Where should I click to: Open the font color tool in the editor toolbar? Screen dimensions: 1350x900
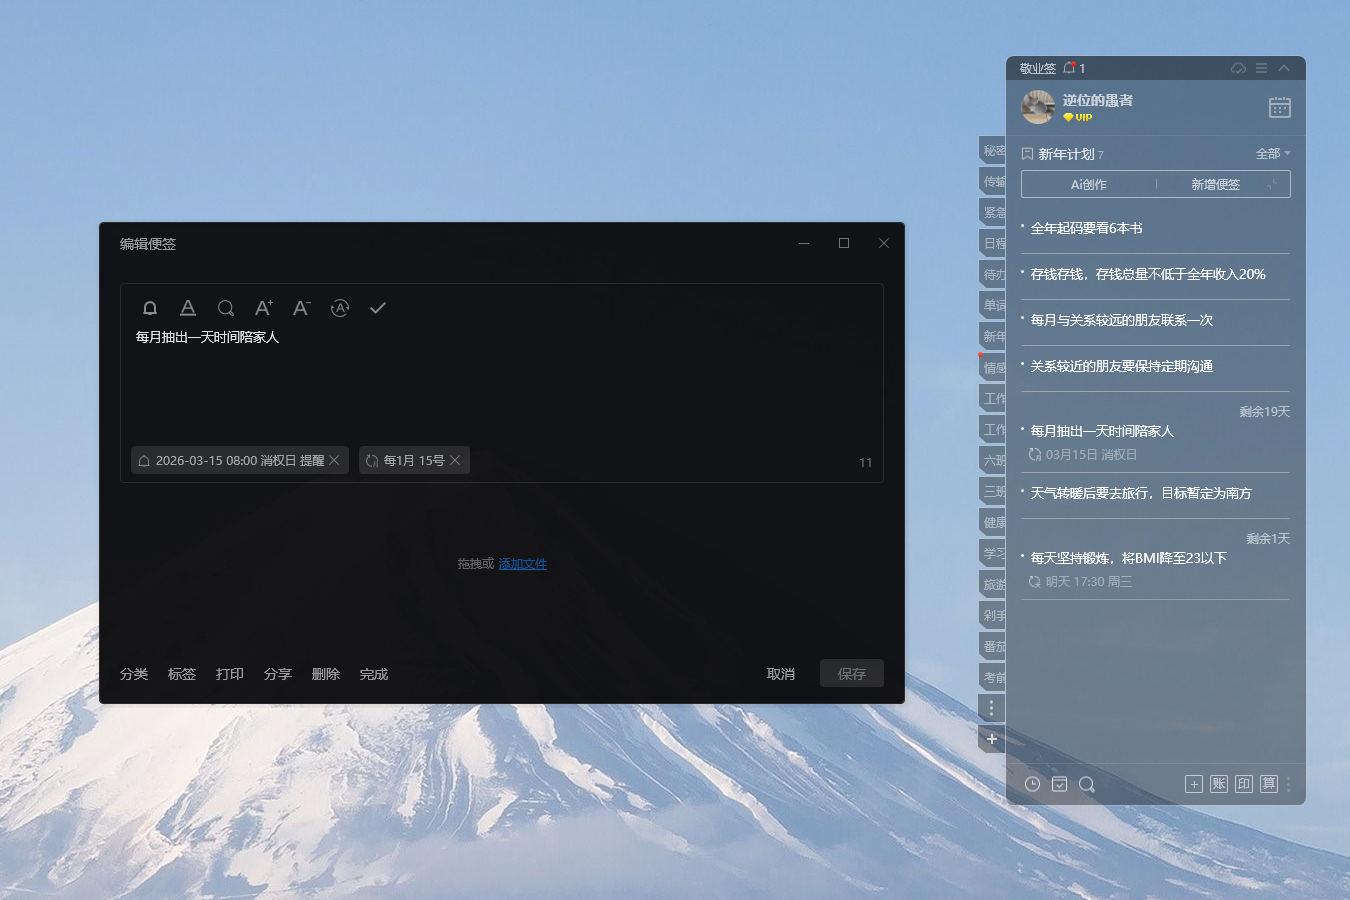click(188, 308)
